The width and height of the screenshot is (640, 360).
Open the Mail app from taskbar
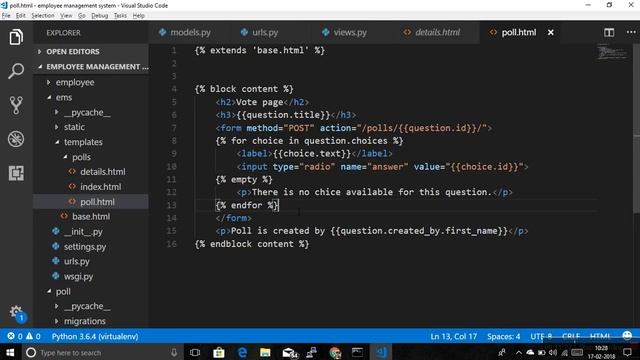(289, 352)
